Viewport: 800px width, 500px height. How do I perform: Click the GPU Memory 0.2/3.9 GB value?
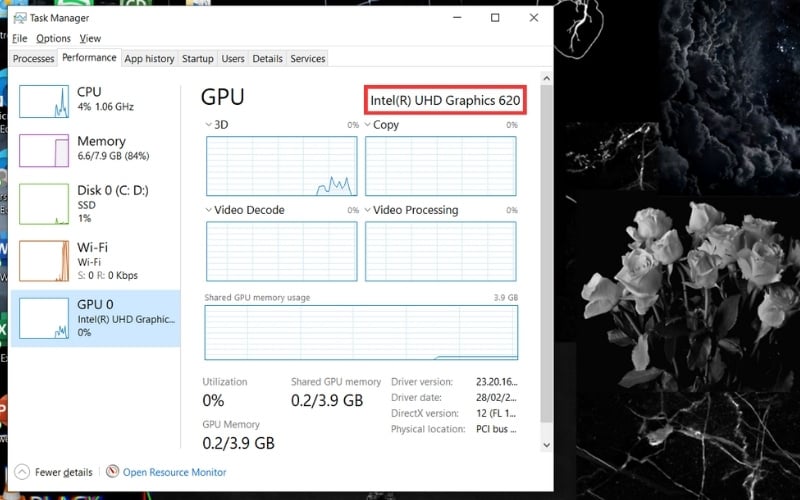(238, 443)
